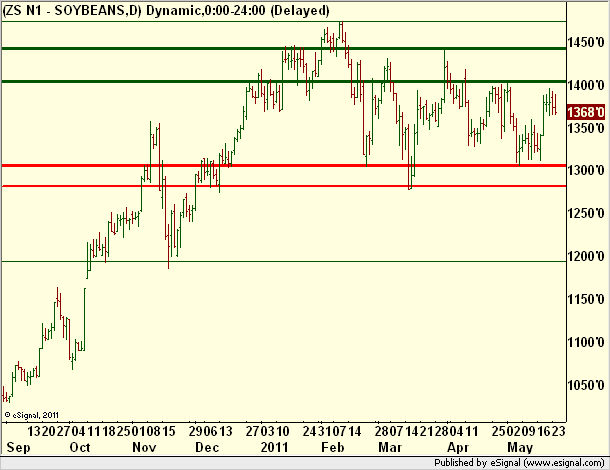Image resolution: width=610 pixels, height=470 pixels.
Task: Click the 1300'0 price axis label
Action: coord(586,170)
